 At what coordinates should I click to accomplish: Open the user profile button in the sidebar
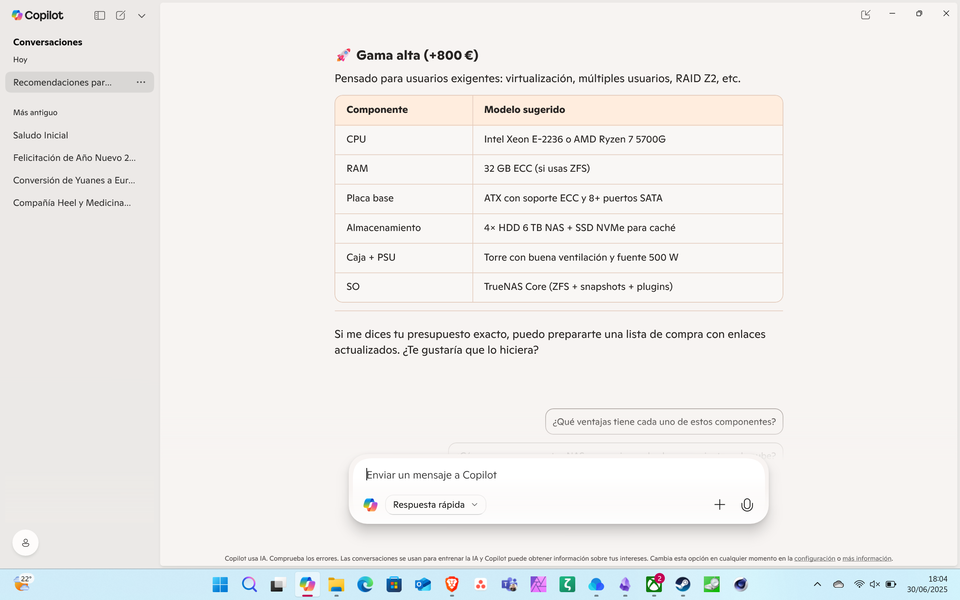click(x=26, y=542)
